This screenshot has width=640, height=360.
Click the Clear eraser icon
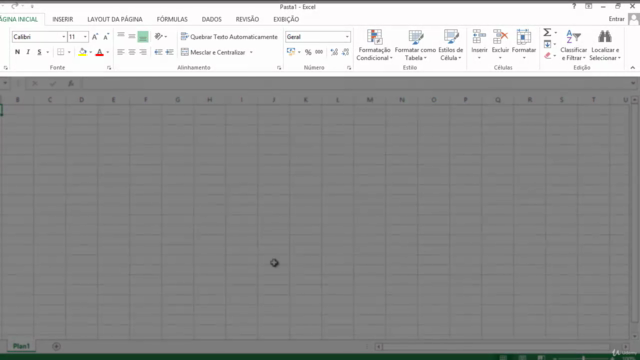548,56
